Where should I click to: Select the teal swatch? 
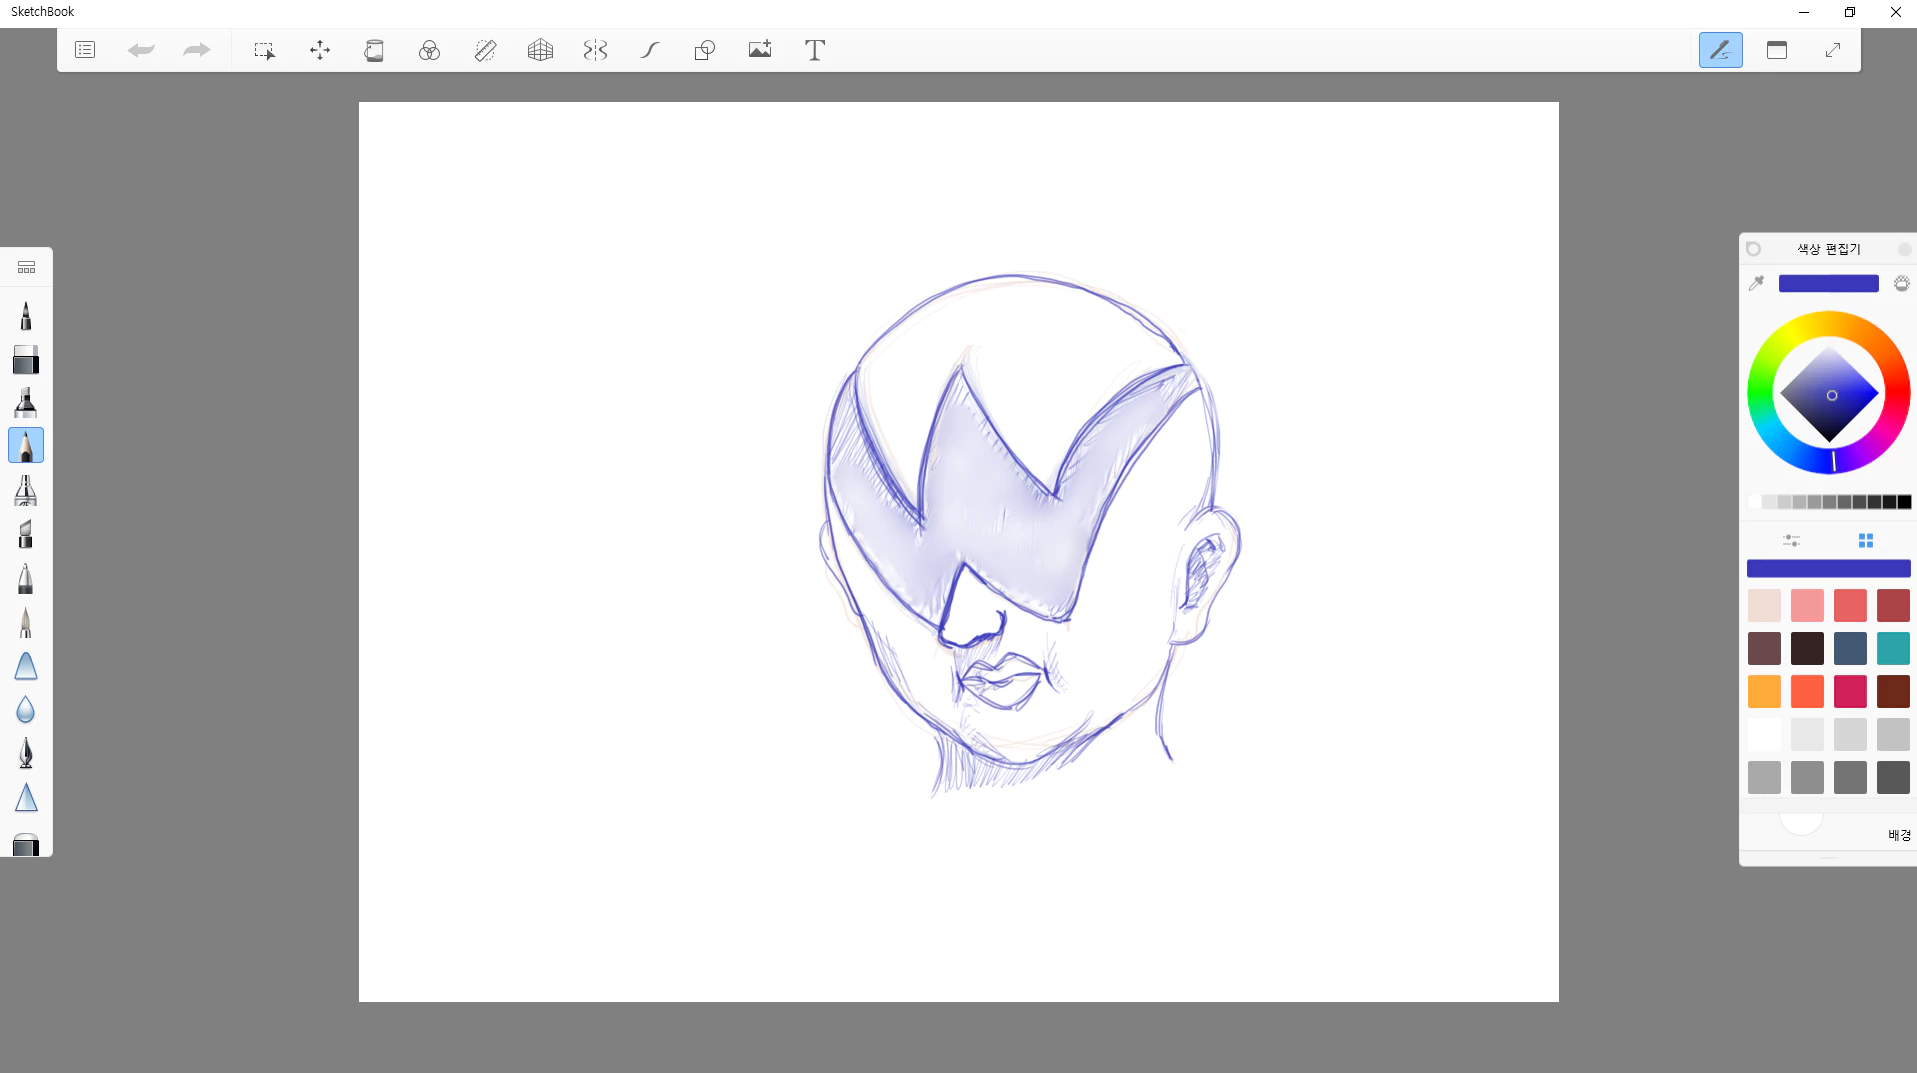tap(1893, 648)
